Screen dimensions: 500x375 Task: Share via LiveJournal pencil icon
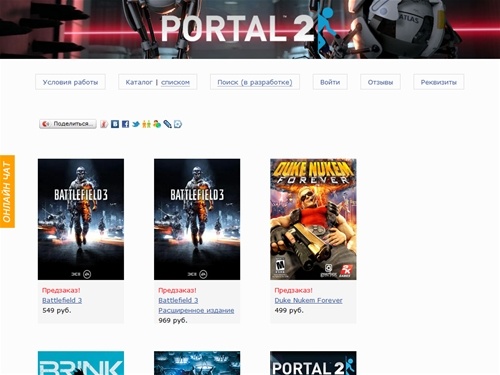tap(167, 124)
